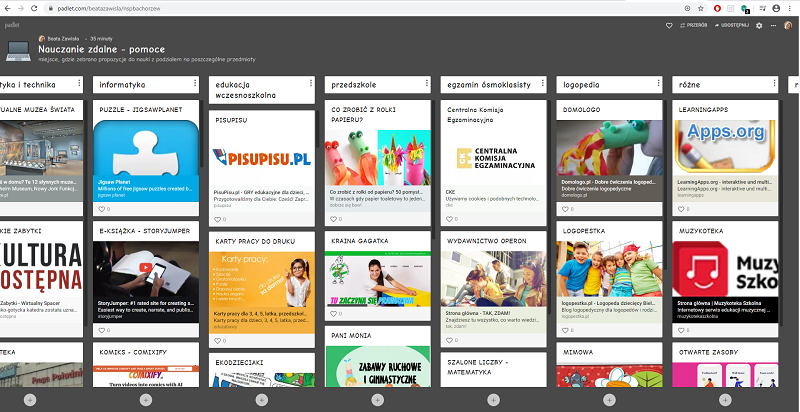Image resolution: width=800 pixels, height=412 pixels.
Task: Open the Chrome media control icon
Action: [762, 8]
